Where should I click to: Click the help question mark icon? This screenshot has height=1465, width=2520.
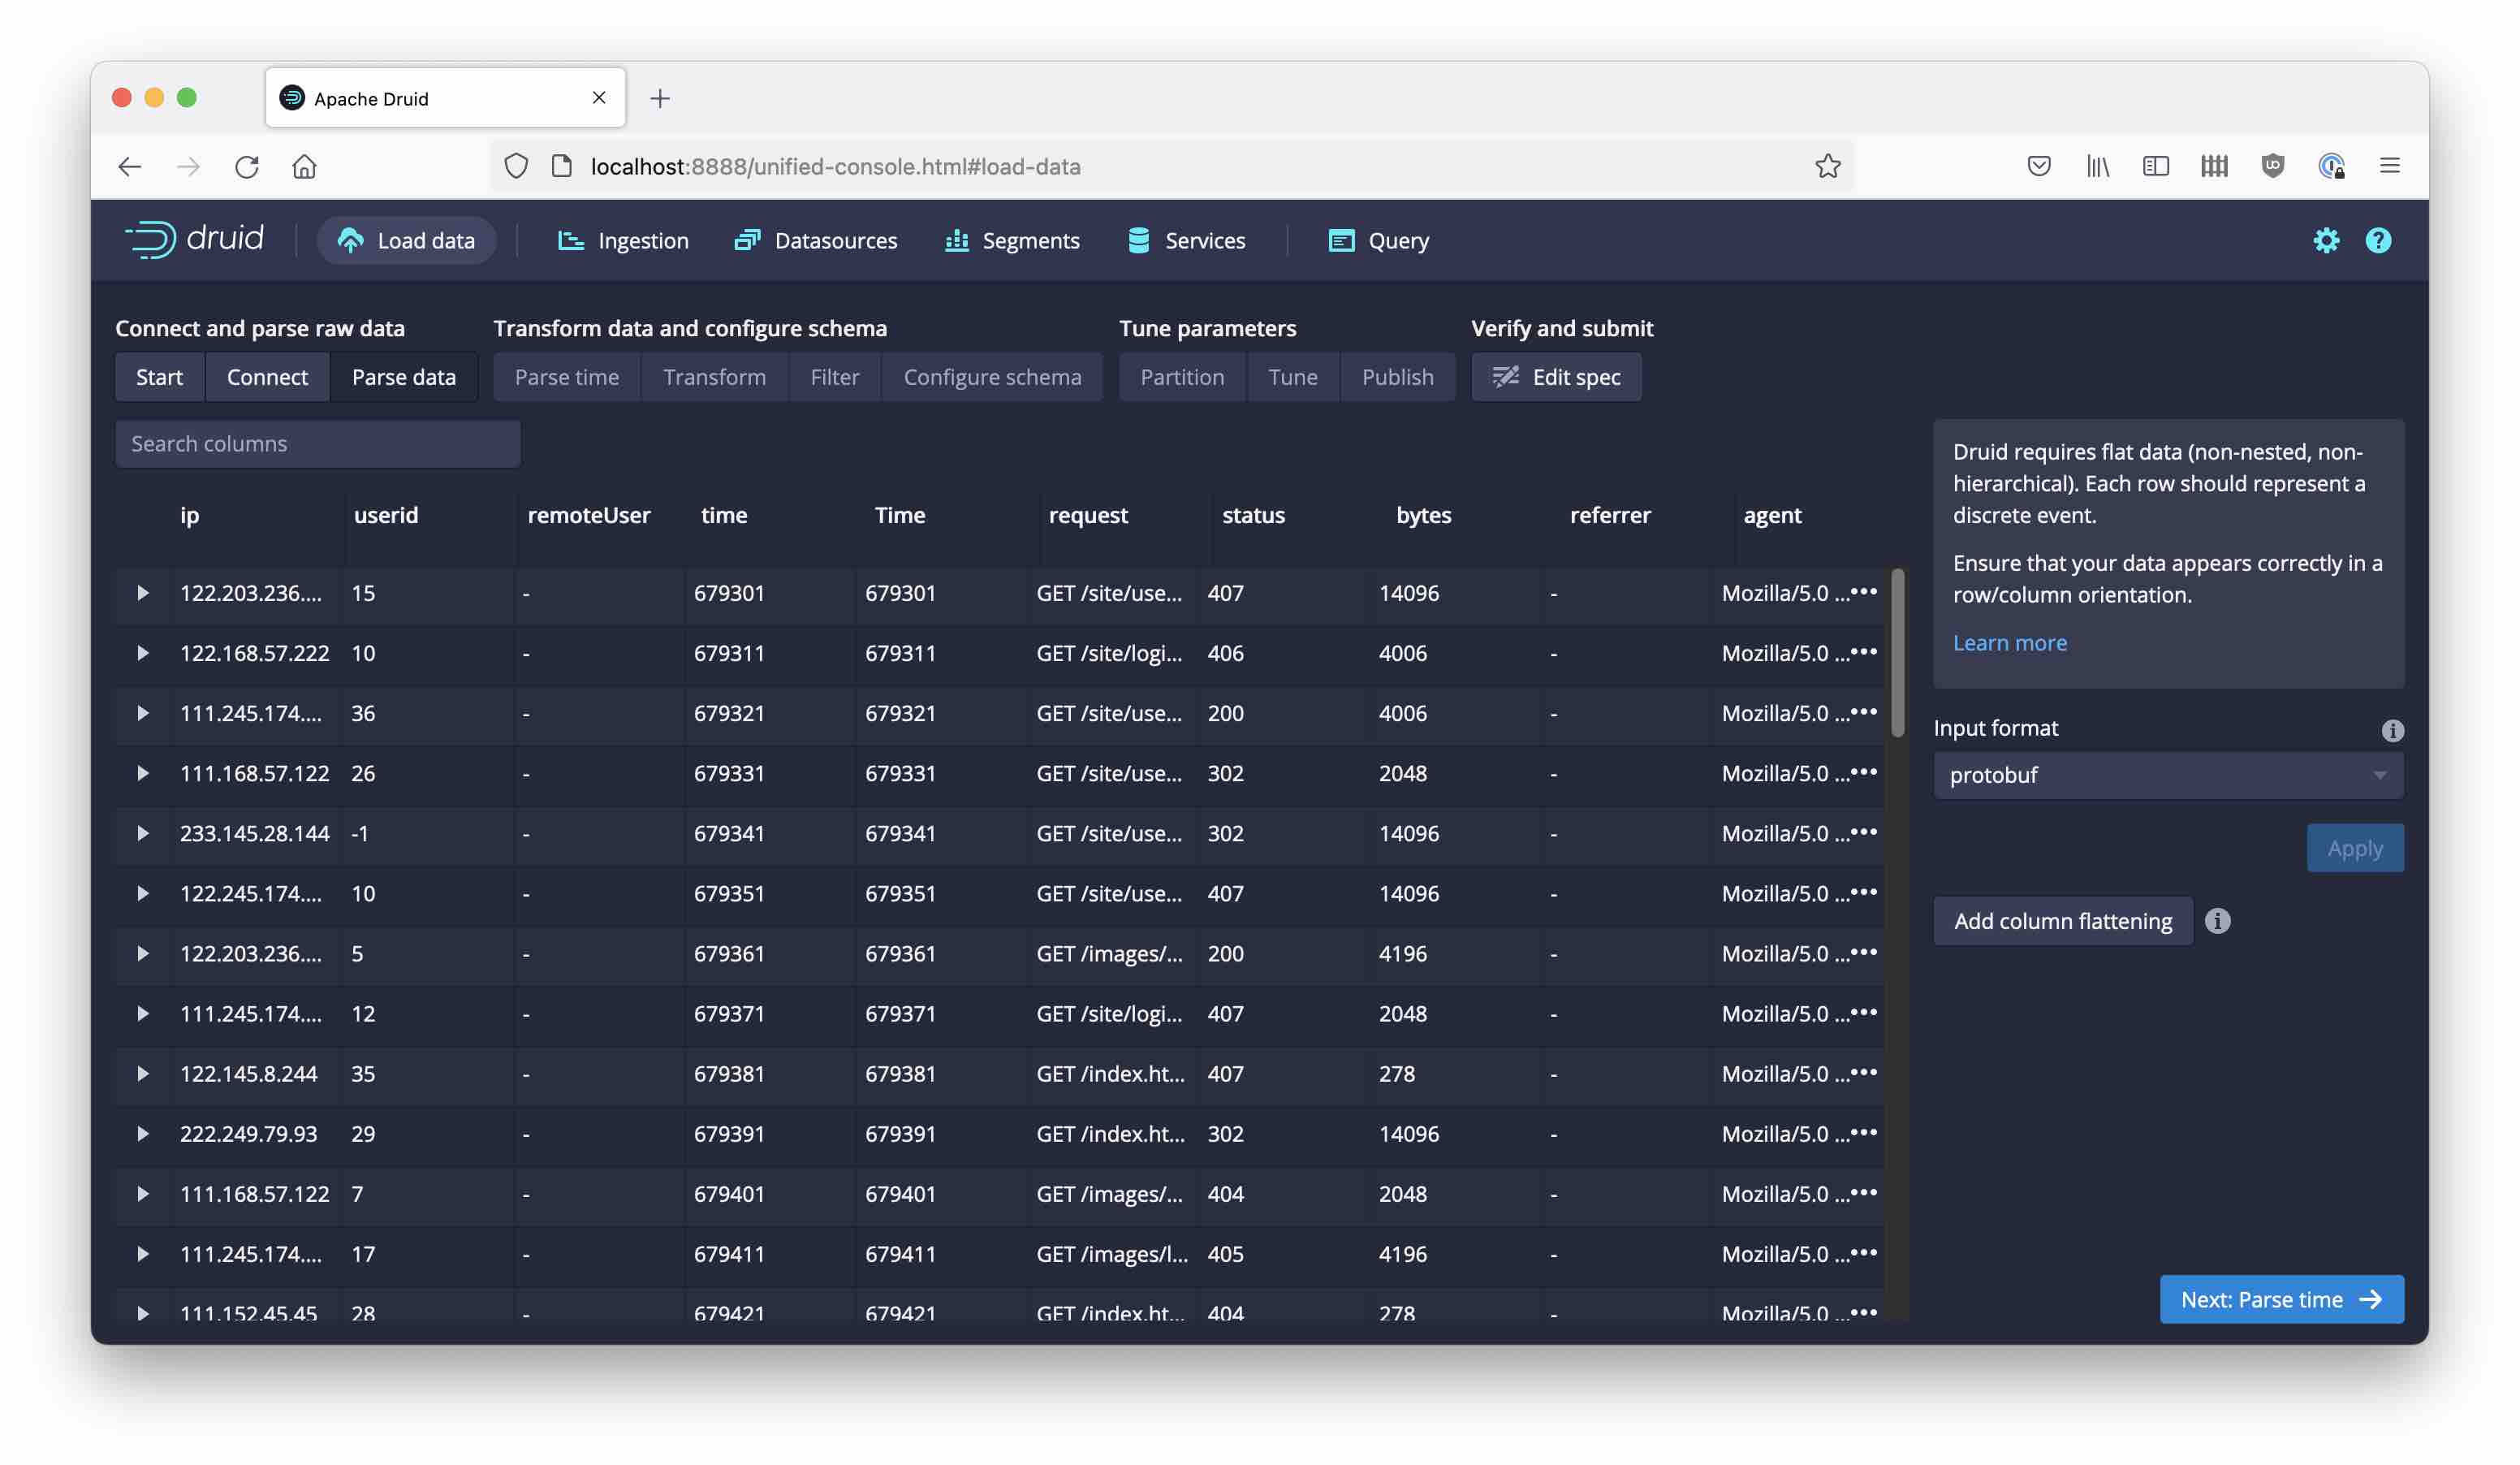pyautogui.click(x=2377, y=240)
